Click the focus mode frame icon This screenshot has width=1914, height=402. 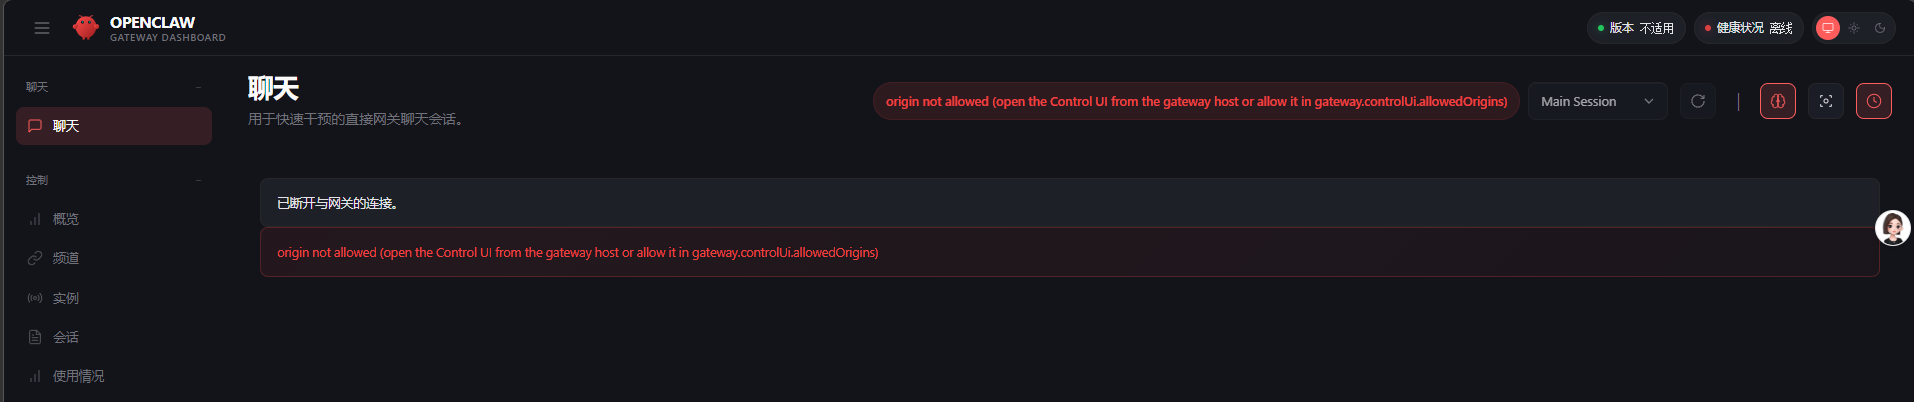1825,101
